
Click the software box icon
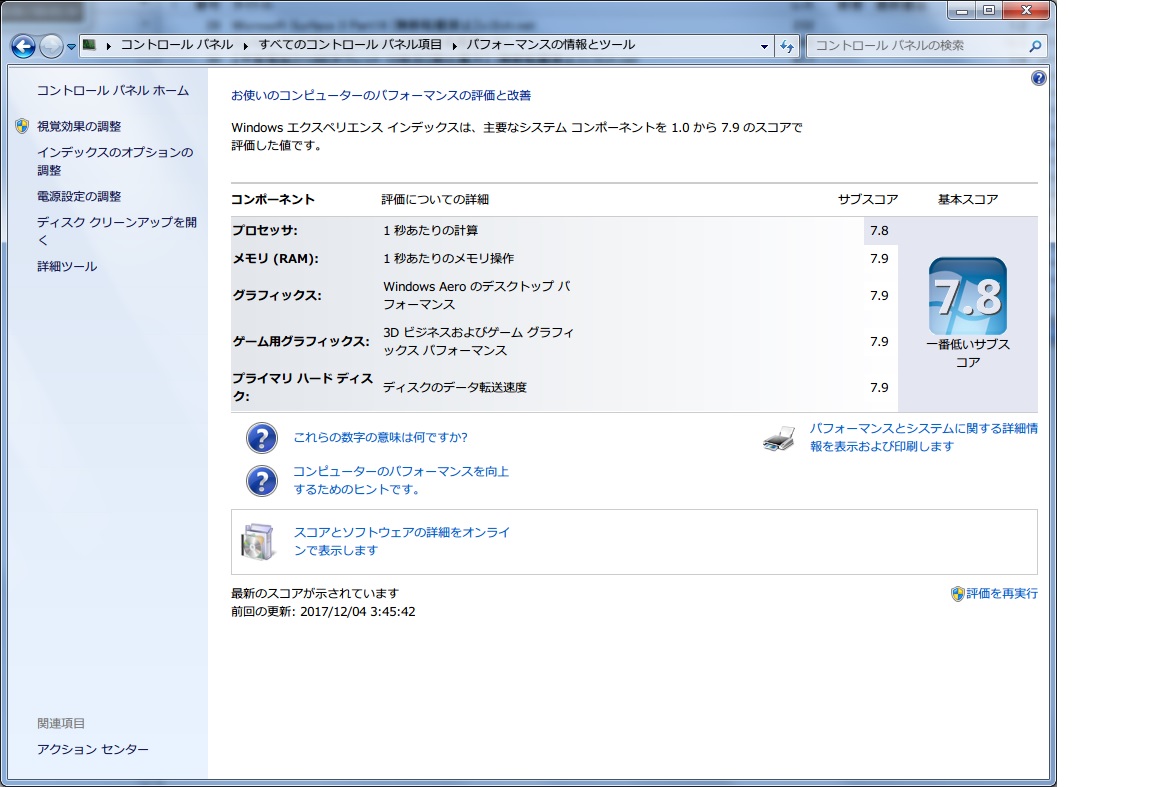[258, 542]
